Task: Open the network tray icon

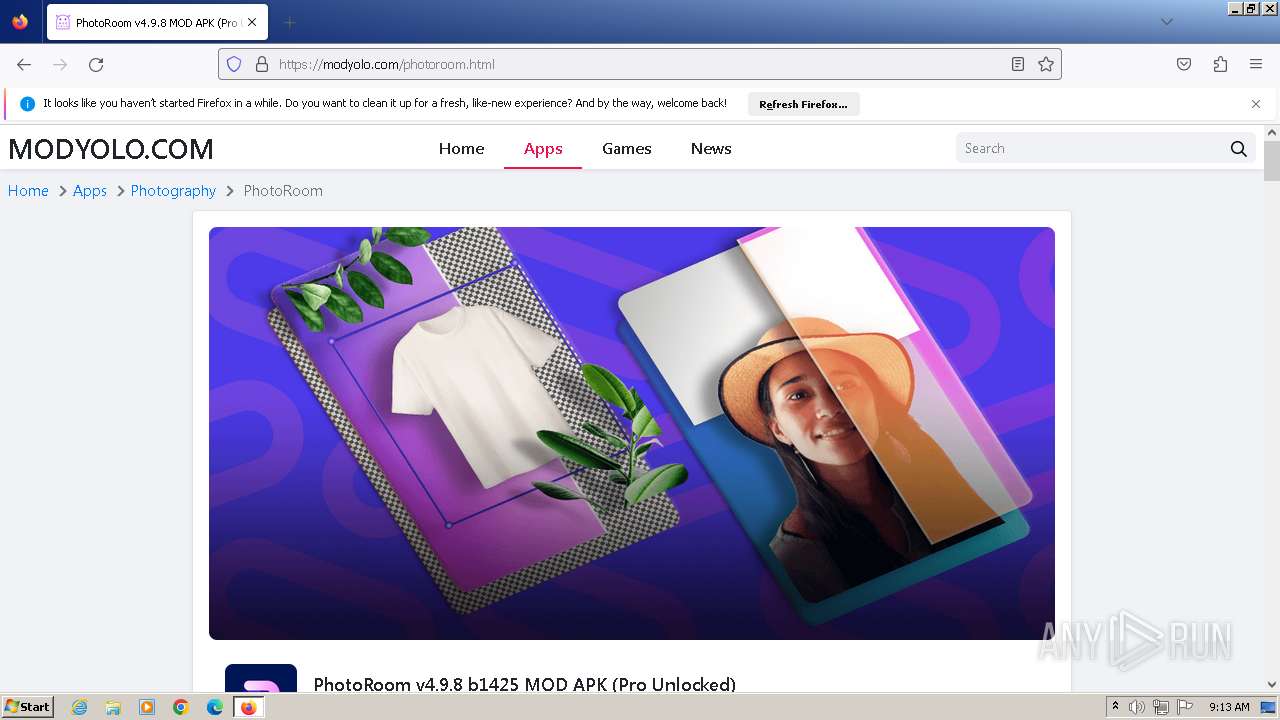Action: 1161,707
